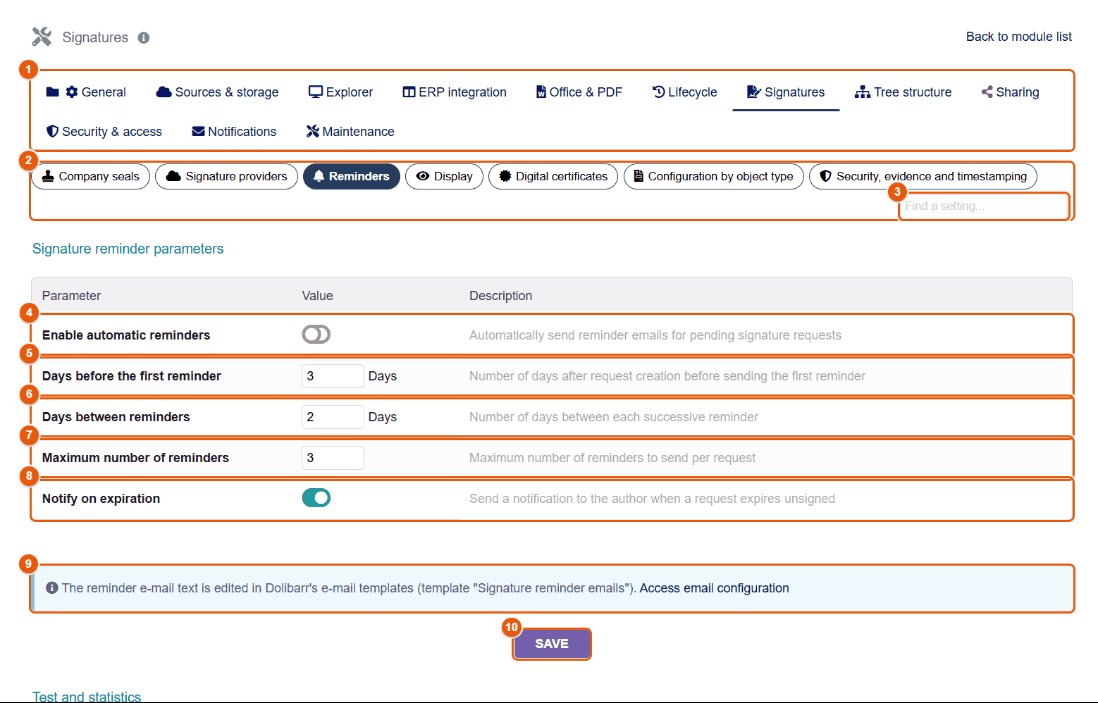Image resolution: width=1098 pixels, height=703 pixels.
Task: Go to Security, evidence and timestamping tab
Action: (923, 176)
